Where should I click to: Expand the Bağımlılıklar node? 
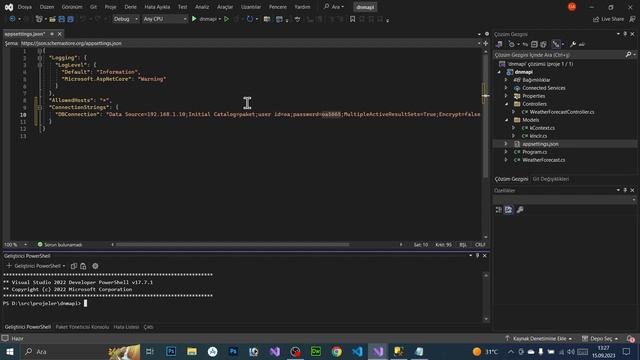click(506, 80)
